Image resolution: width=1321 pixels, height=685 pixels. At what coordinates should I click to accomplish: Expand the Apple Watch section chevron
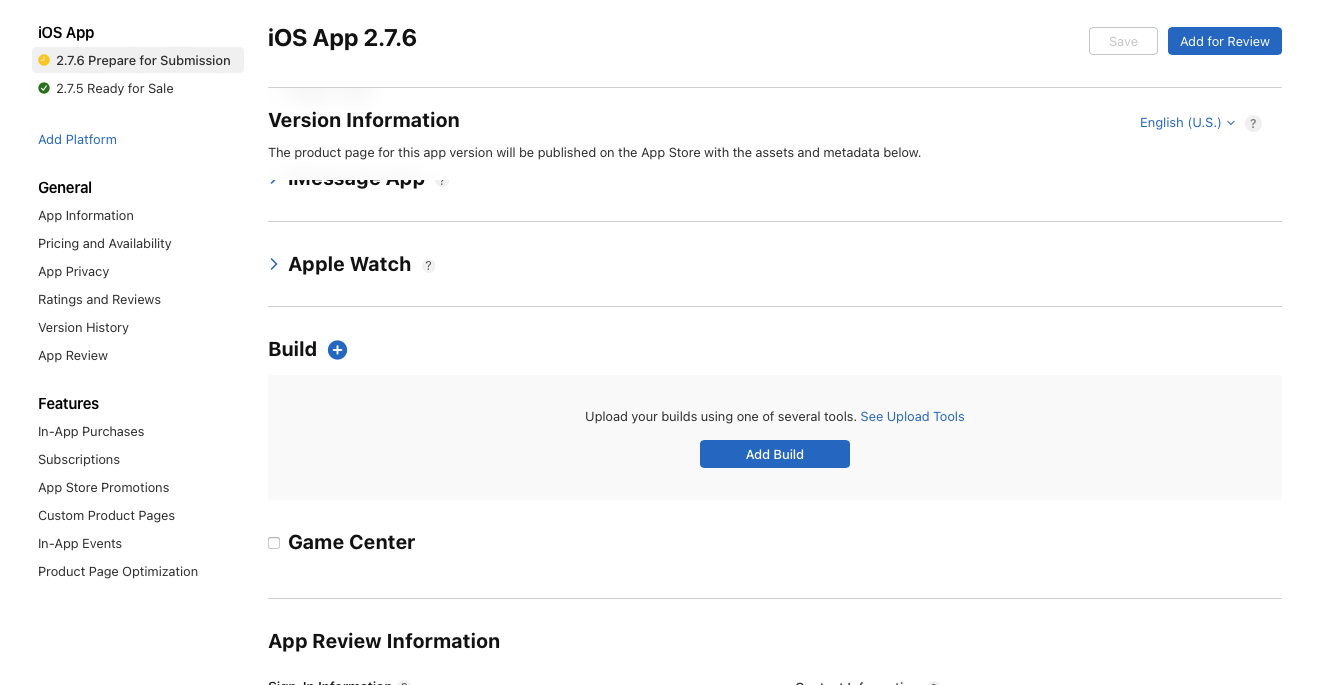tap(274, 264)
